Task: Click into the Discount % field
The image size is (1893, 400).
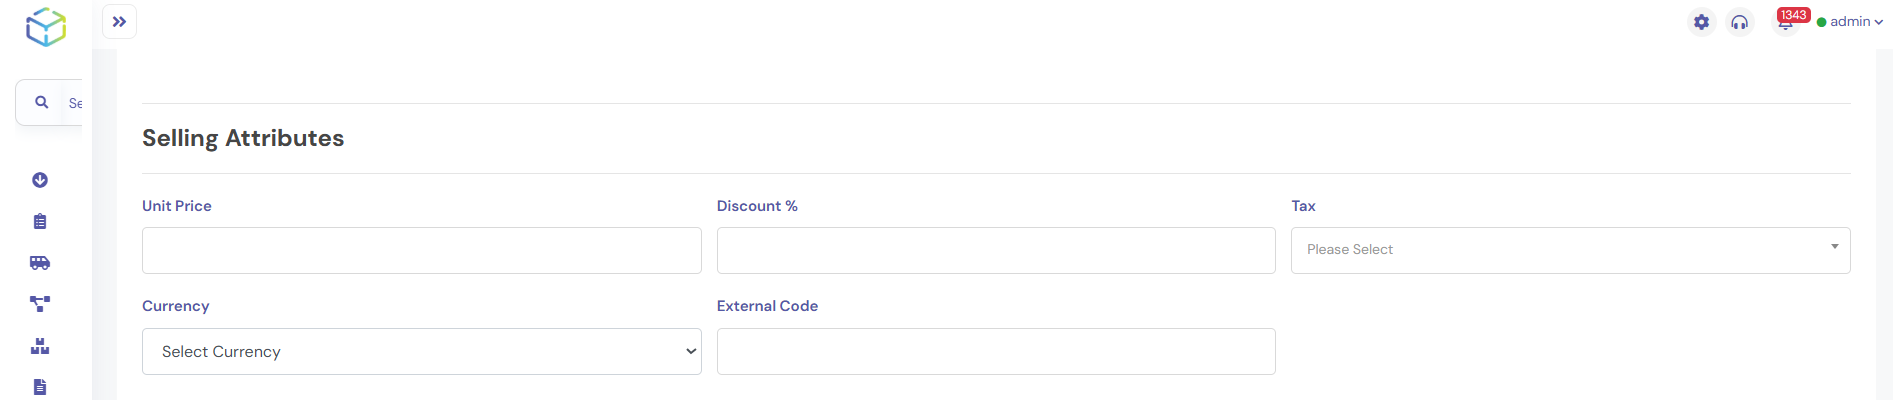Action: (x=996, y=250)
